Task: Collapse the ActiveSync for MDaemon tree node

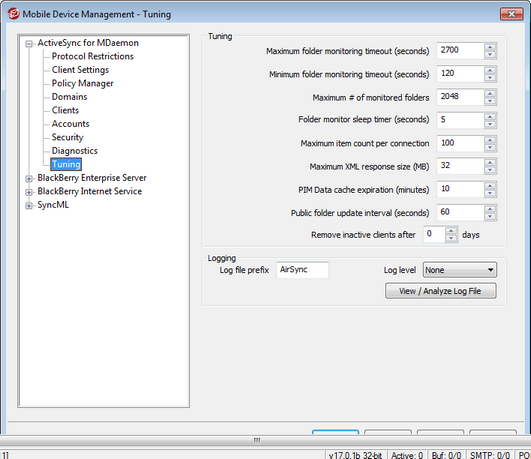Action: [29, 43]
